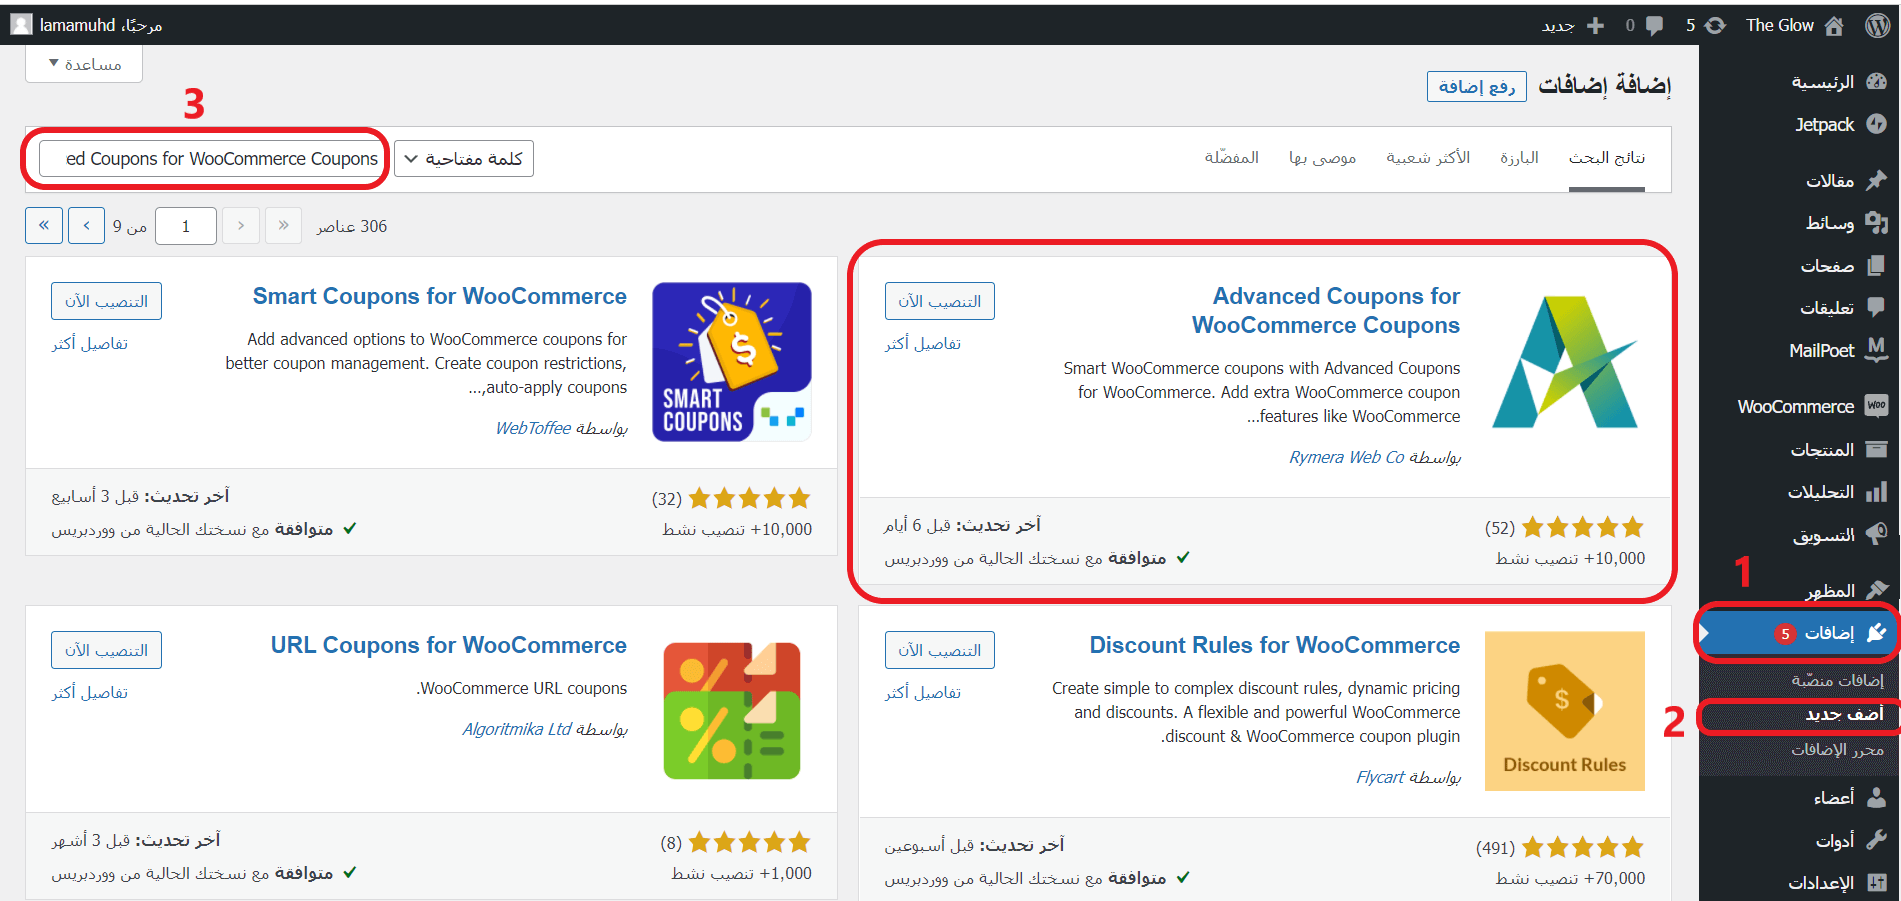Open the المنتجات products icon
Screen dimensions: 1901x901
tap(1877, 449)
